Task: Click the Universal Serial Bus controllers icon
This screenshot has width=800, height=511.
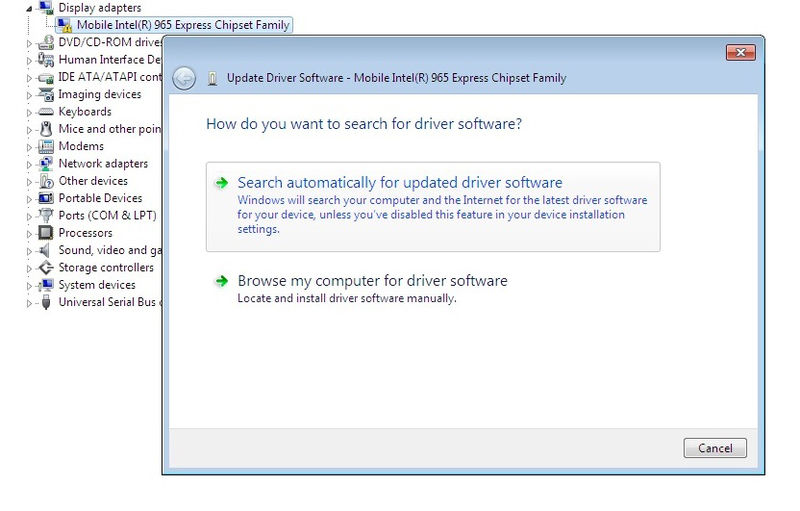Action: click(45, 302)
